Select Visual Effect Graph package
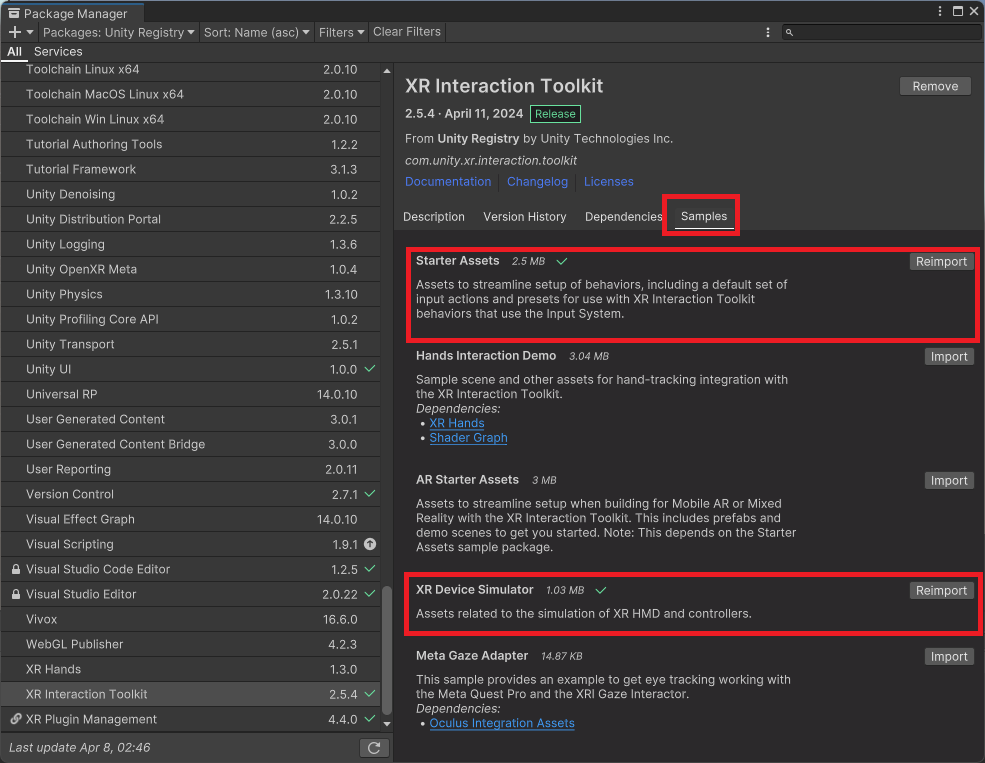 [x=190, y=519]
